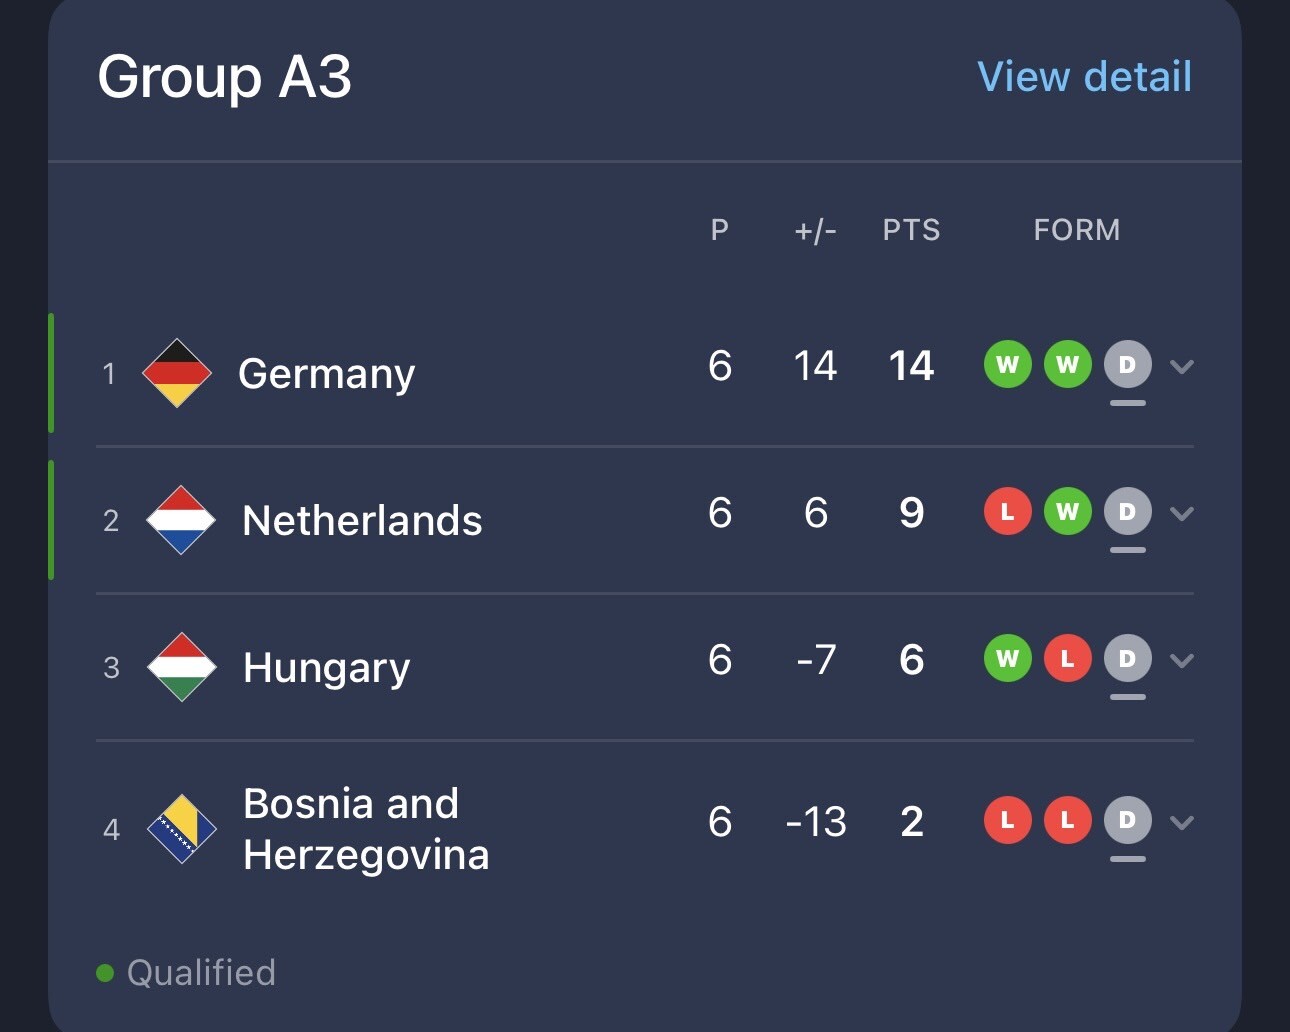Expand Hungary's row chevron
Image resolution: width=1290 pixels, height=1032 pixels.
[x=1182, y=660]
